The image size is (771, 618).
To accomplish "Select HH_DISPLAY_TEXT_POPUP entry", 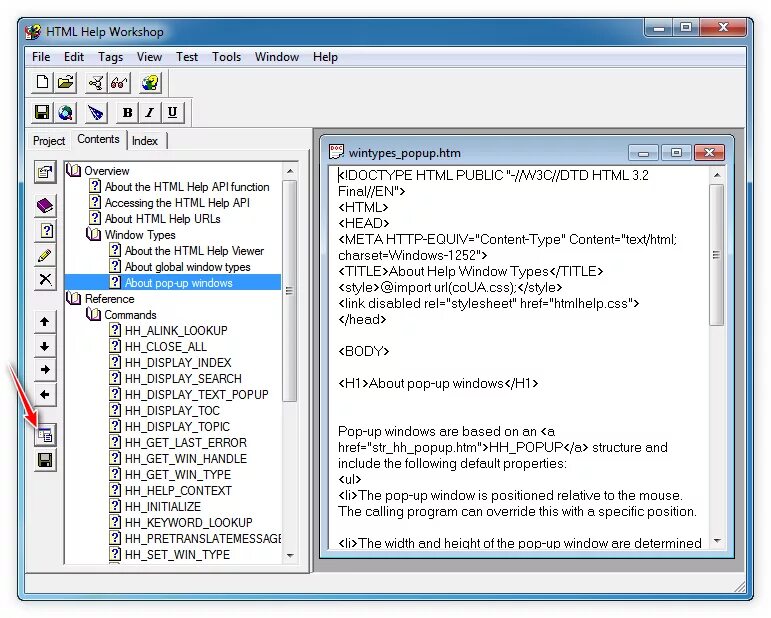I will [x=197, y=394].
